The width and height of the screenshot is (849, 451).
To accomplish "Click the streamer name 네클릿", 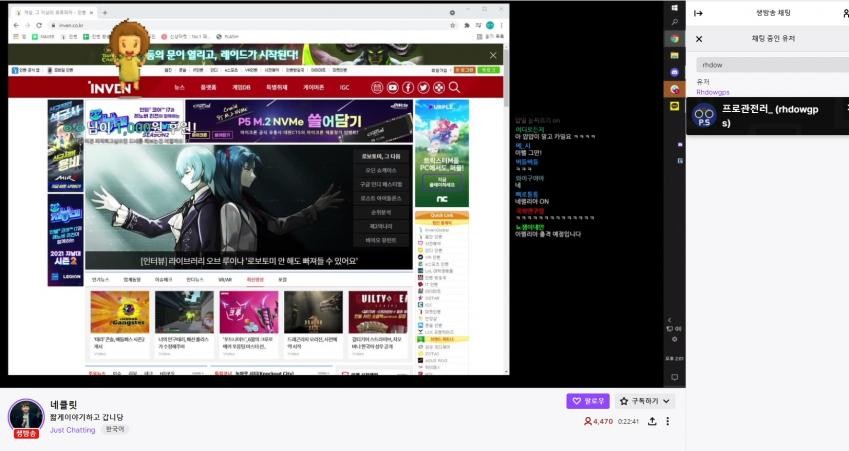I will [64, 404].
